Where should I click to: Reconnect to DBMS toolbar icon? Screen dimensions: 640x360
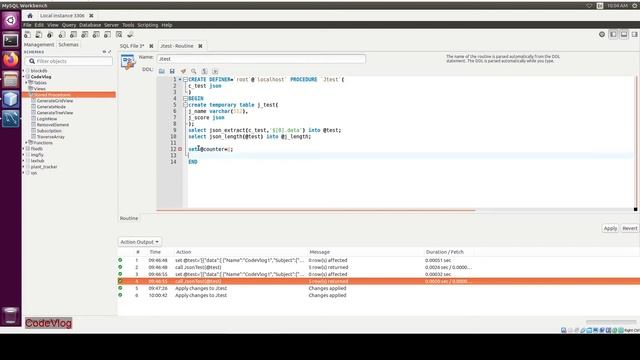pos(130,35)
